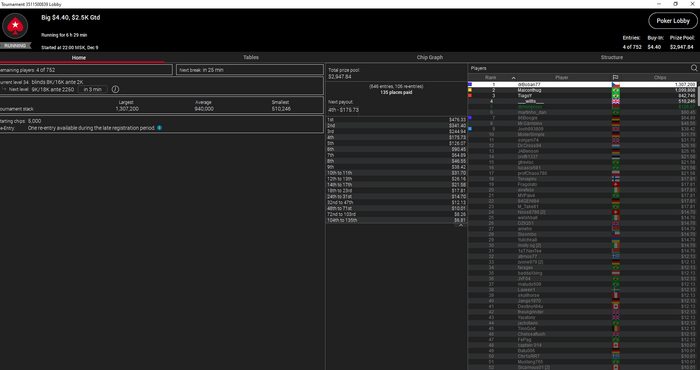This screenshot has width=700, height=370.
Task: Select player profChaos780 row
Action: tap(582, 173)
